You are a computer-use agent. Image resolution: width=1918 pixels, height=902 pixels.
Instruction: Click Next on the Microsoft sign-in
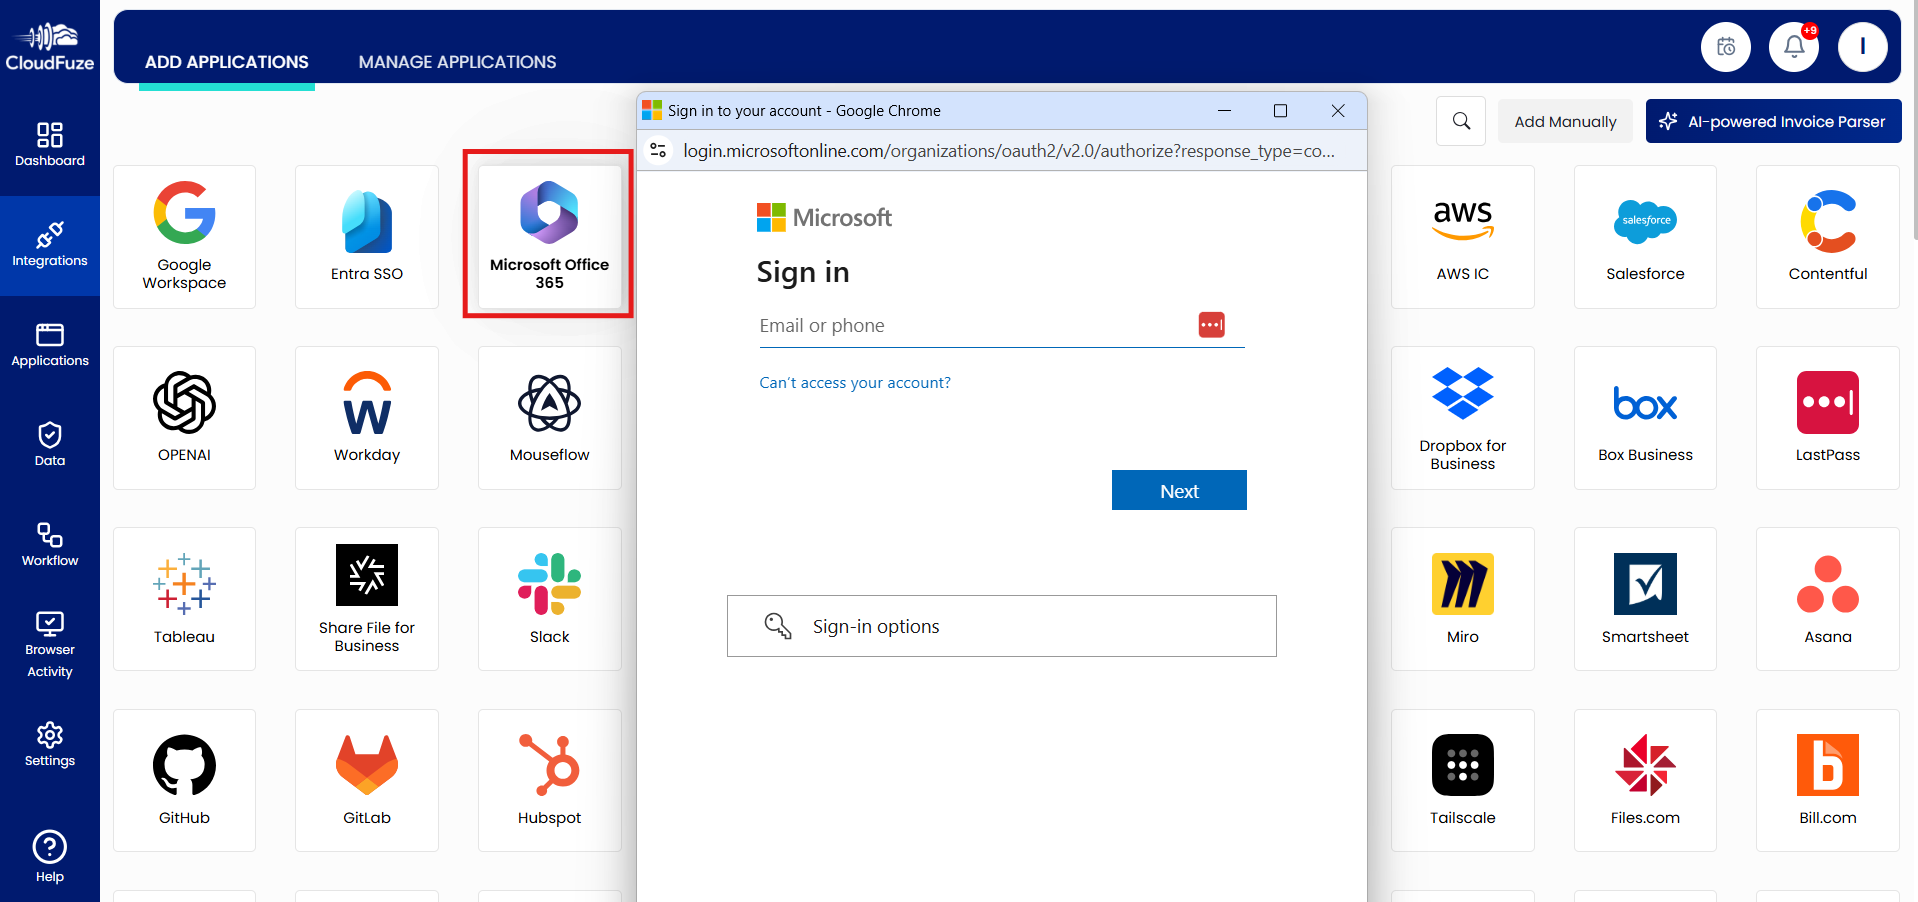point(1178,490)
